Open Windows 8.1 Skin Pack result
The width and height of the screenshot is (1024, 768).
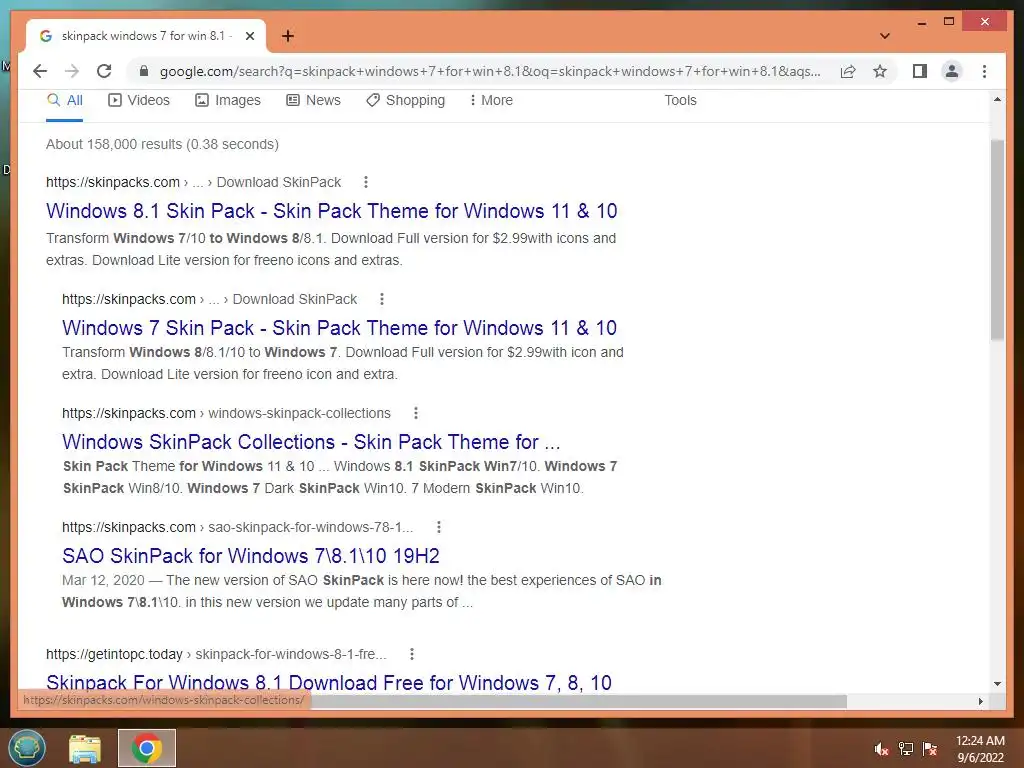tap(332, 211)
